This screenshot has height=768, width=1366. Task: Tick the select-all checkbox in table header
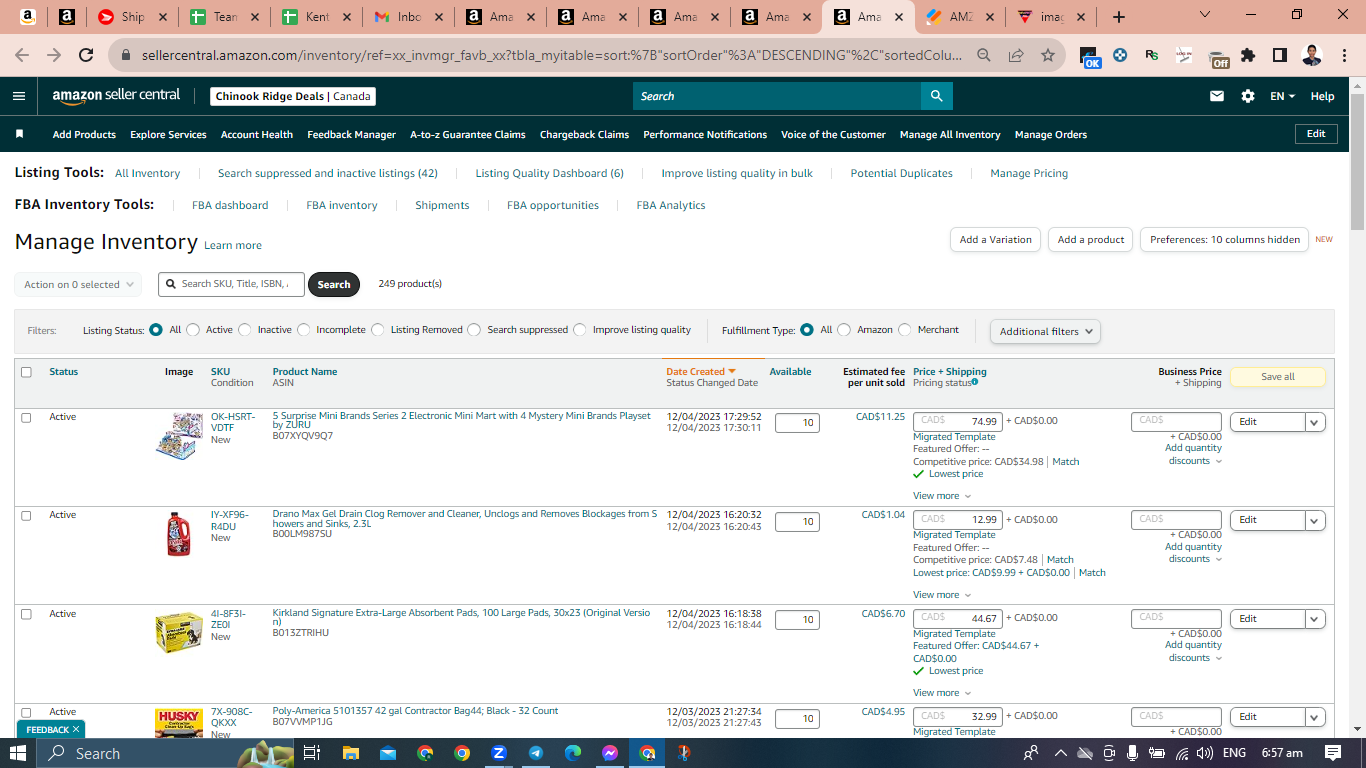coord(26,372)
